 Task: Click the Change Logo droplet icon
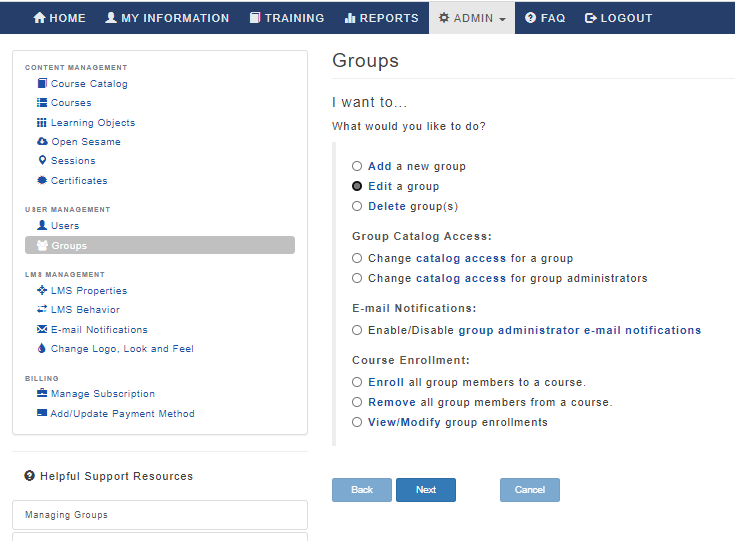click(42, 348)
